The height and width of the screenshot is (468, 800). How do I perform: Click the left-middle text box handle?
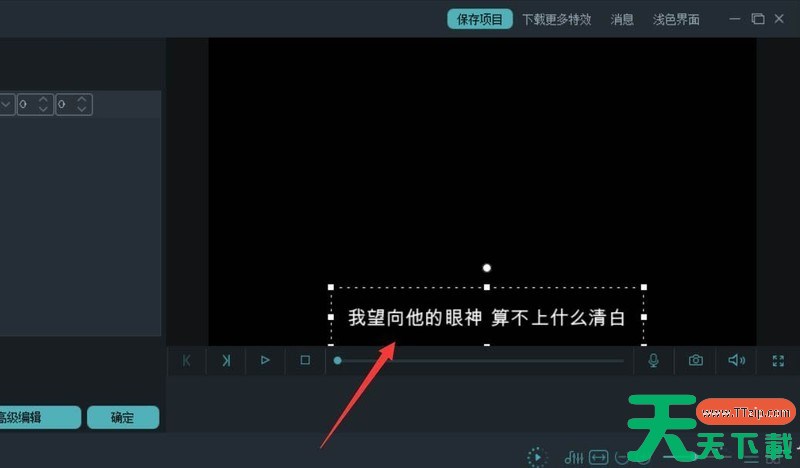pos(331,317)
